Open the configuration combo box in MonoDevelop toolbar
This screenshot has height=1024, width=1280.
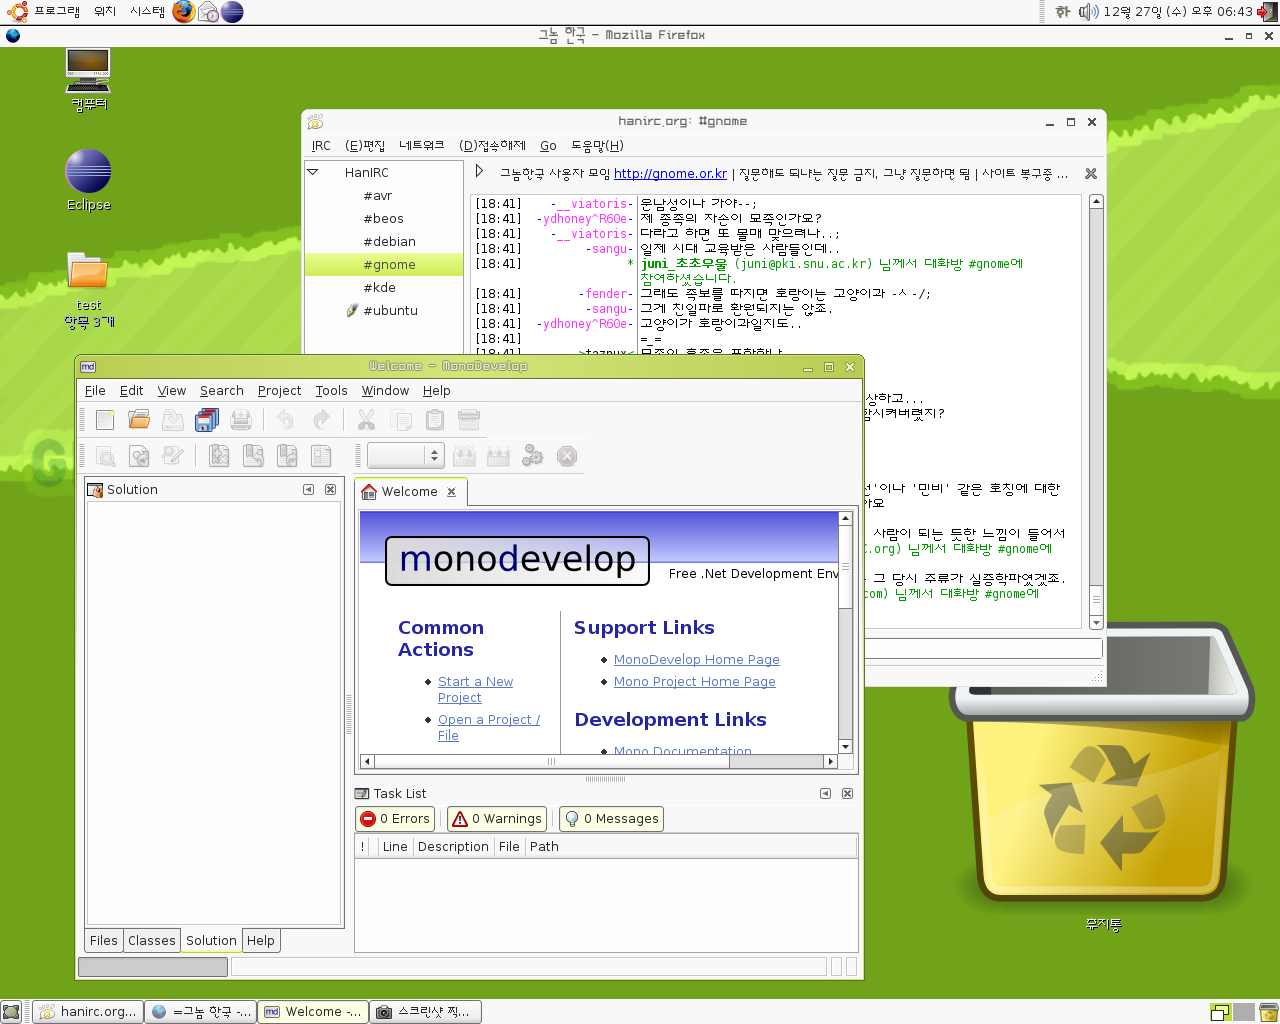[405, 456]
